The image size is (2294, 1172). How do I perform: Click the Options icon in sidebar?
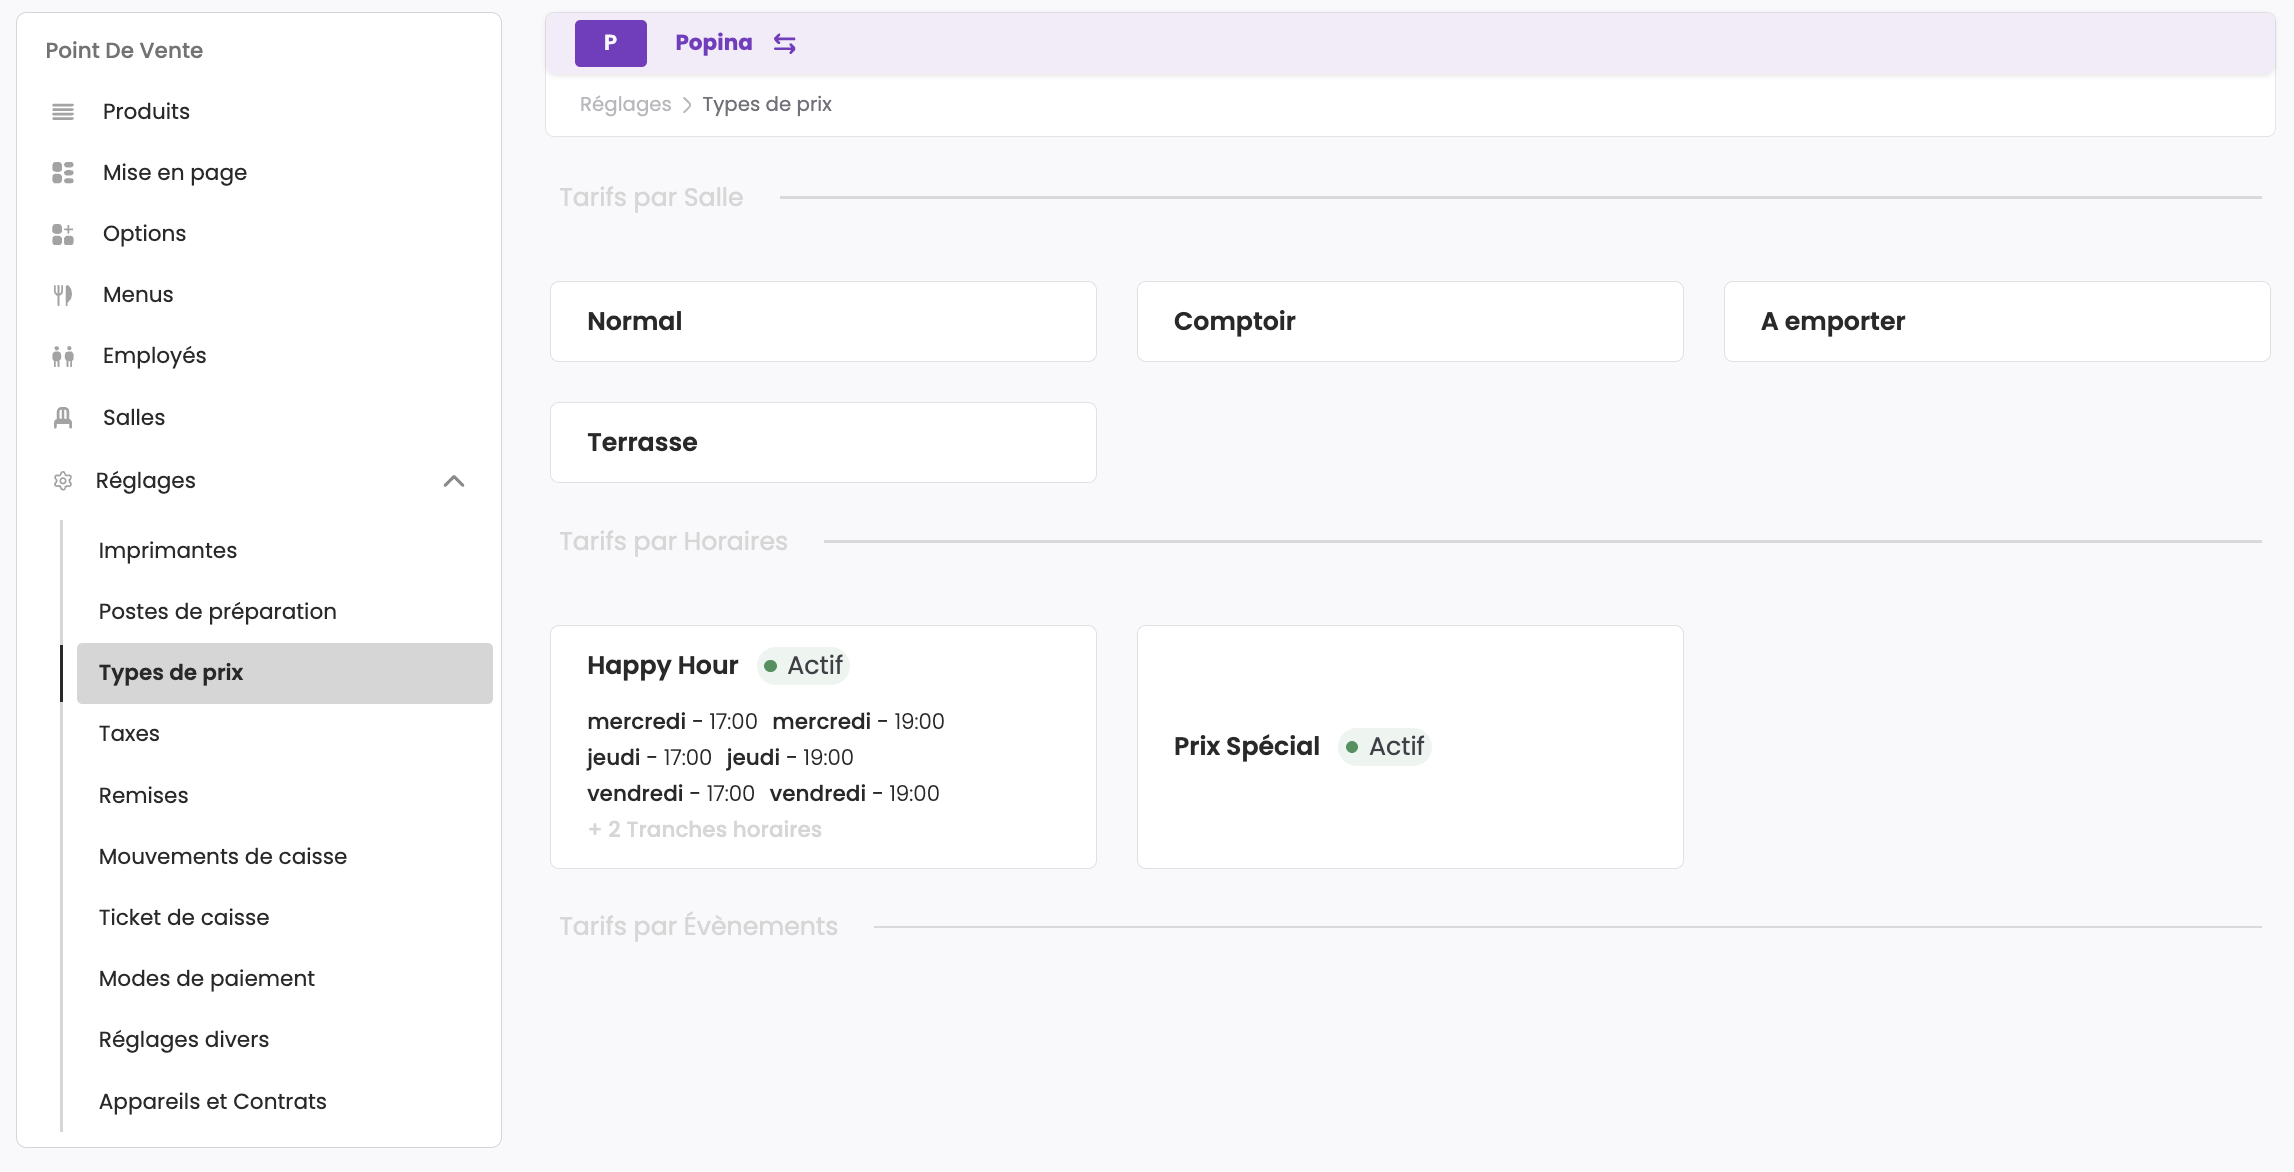(x=63, y=234)
